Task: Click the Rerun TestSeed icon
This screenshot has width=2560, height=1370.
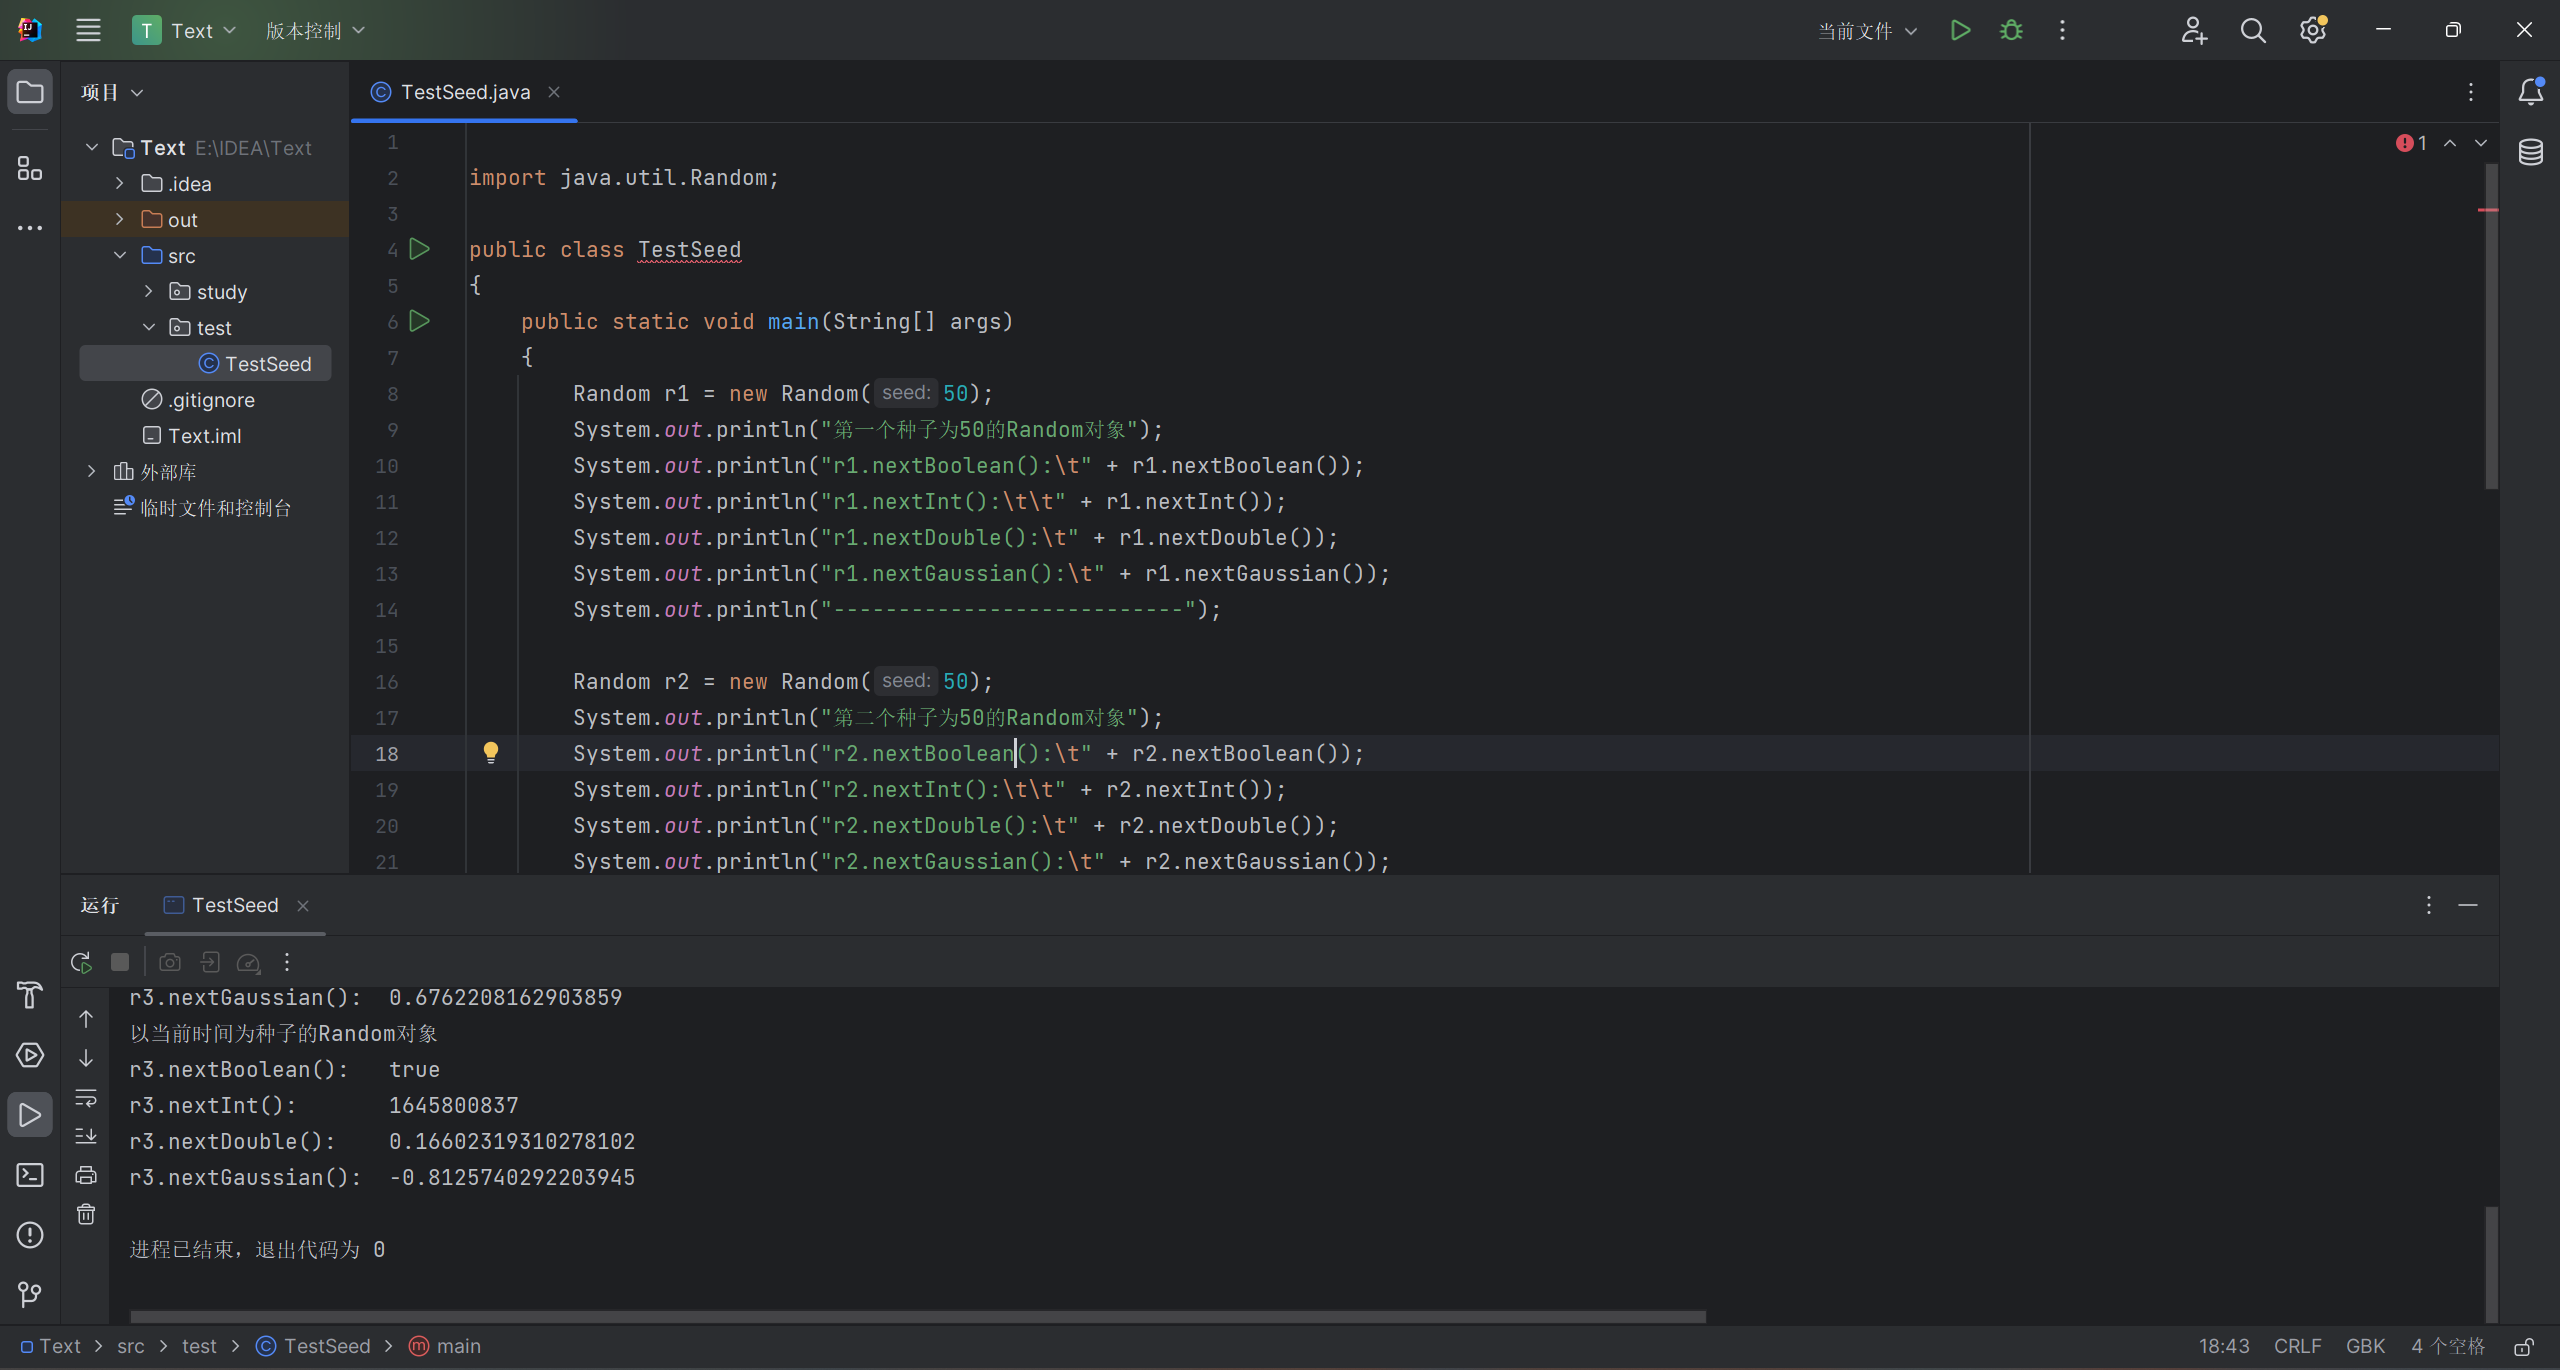Action: (x=81, y=962)
